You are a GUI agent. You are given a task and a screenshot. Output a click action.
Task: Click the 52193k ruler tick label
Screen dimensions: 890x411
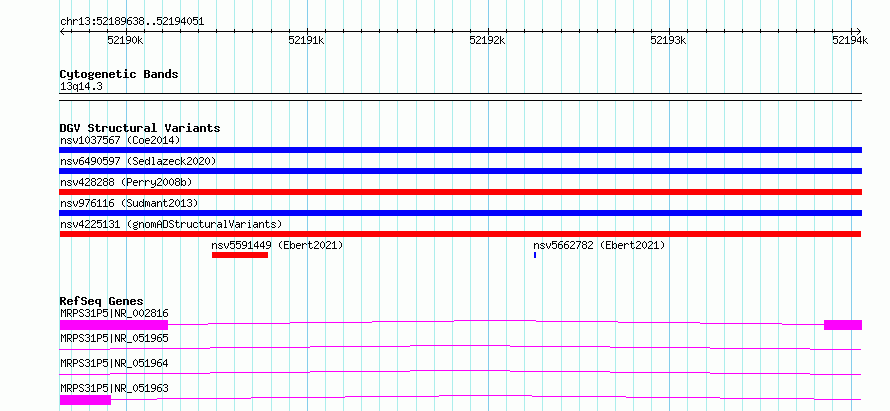669,40
